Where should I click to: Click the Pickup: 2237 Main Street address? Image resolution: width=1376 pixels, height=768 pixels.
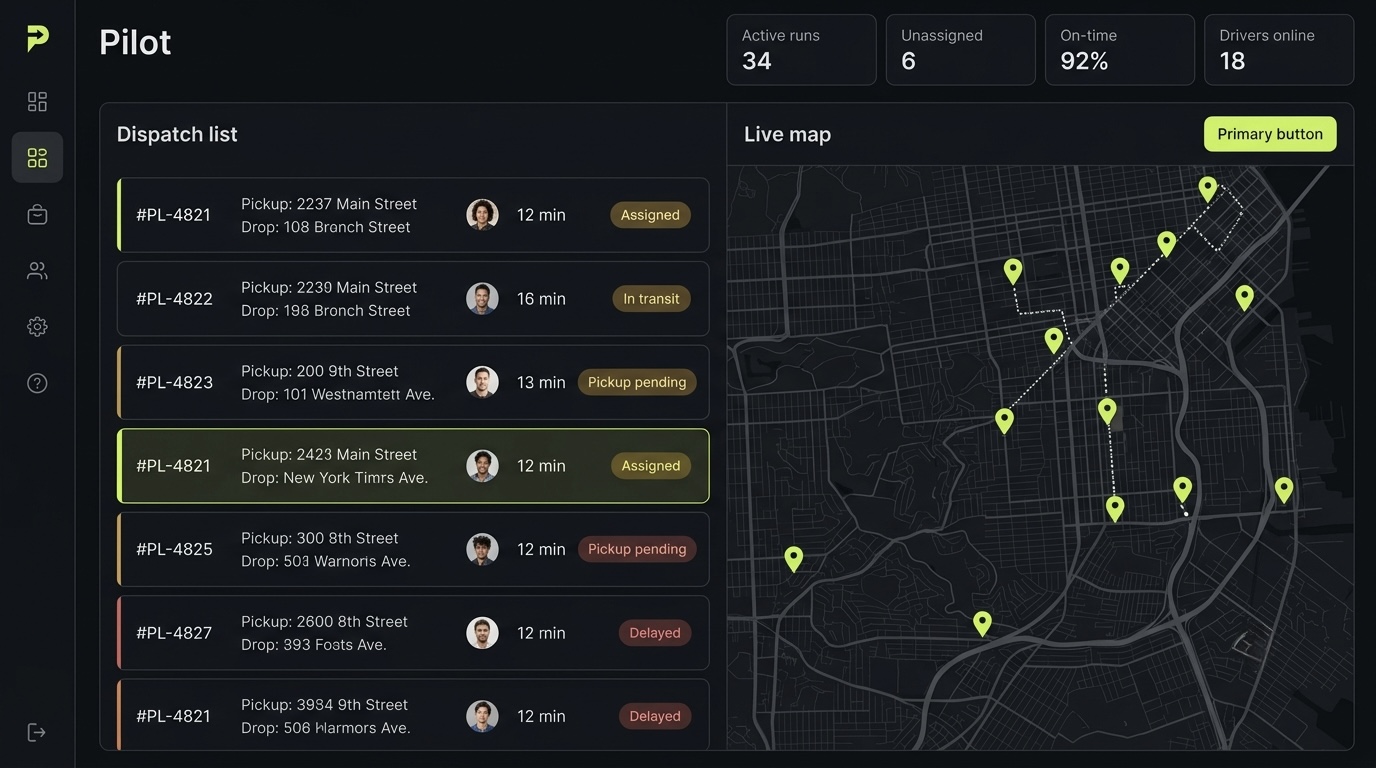point(329,204)
